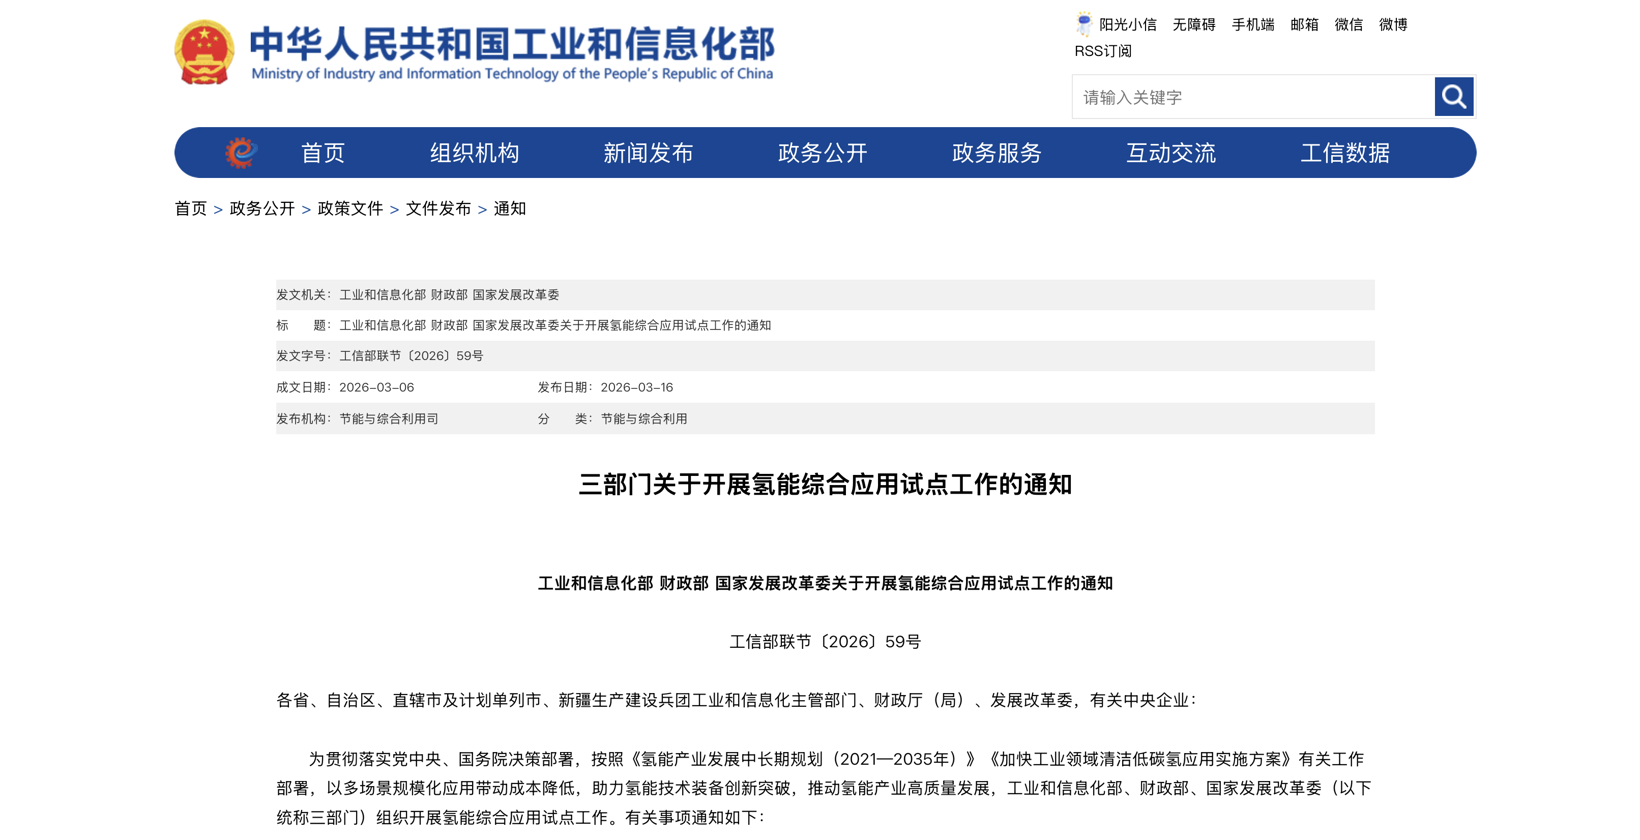Image resolution: width=1640 pixels, height=840 pixels.
Task: Select 互动交流 in the navigation bar
Action: click(x=1170, y=153)
